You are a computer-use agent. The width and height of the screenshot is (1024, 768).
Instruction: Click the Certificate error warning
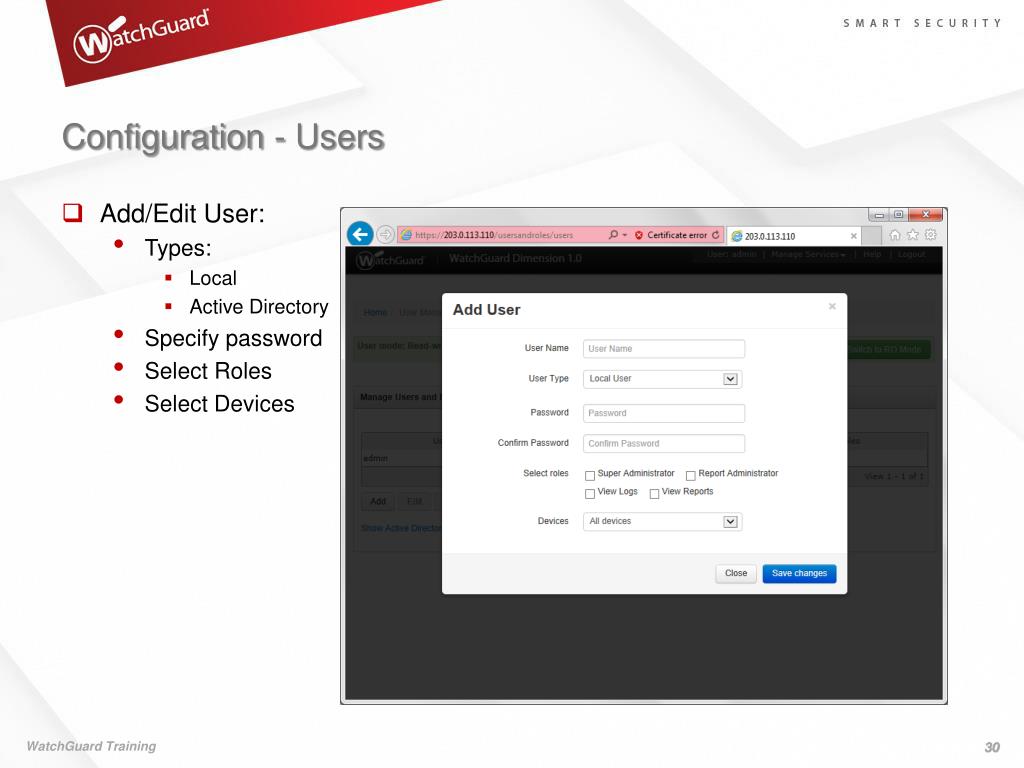click(671, 235)
